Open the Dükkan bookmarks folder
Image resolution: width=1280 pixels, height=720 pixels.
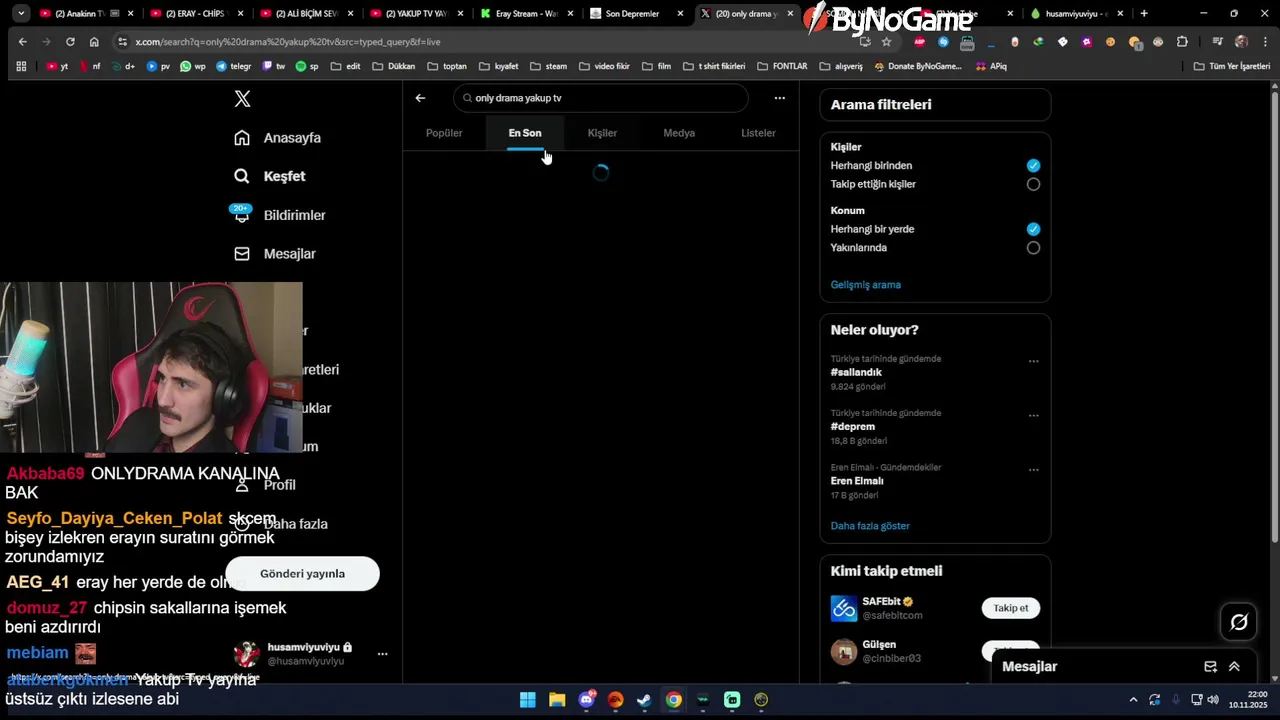click(x=394, y=66)
